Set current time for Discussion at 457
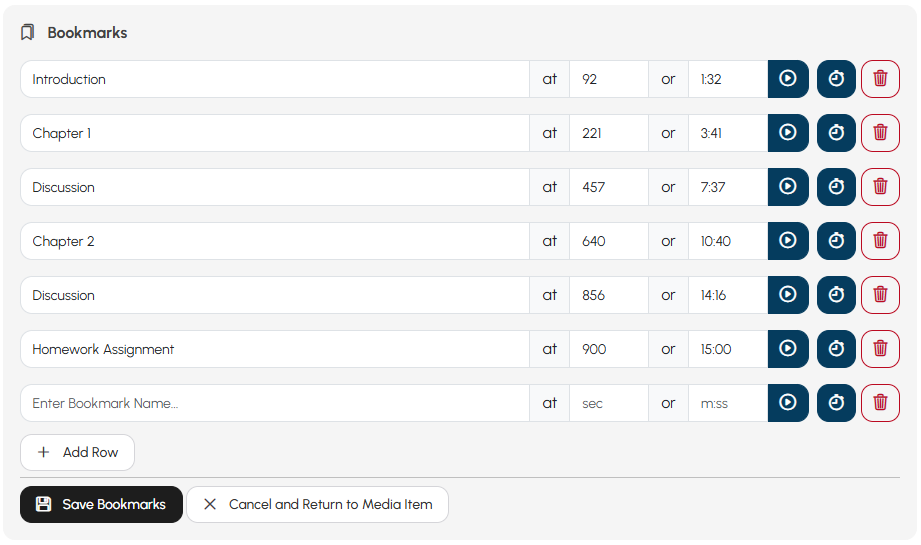Screen dimensions: 921x545 click(836, 187)
